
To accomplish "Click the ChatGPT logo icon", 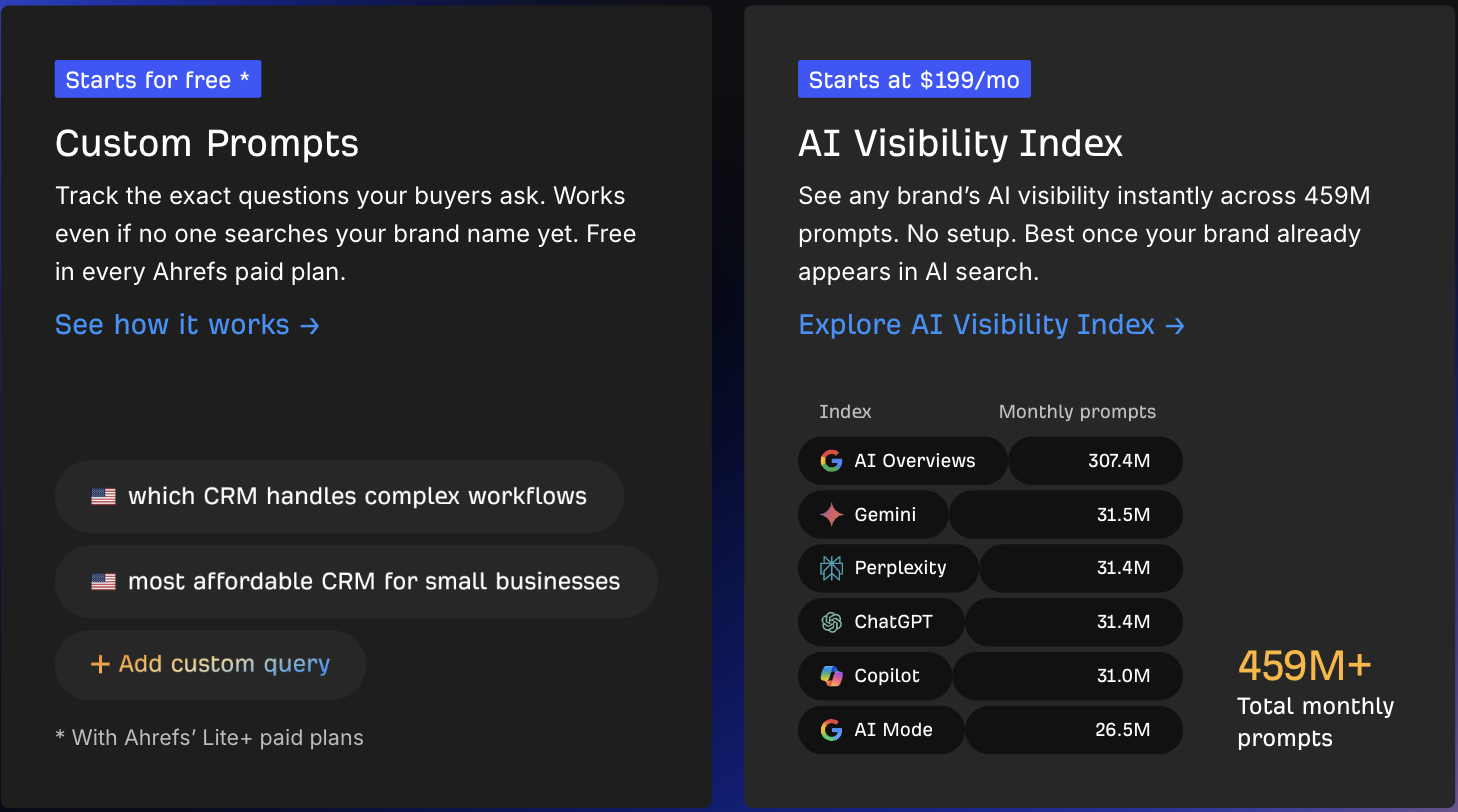I will pyautogui.click(x=831, y=622).
